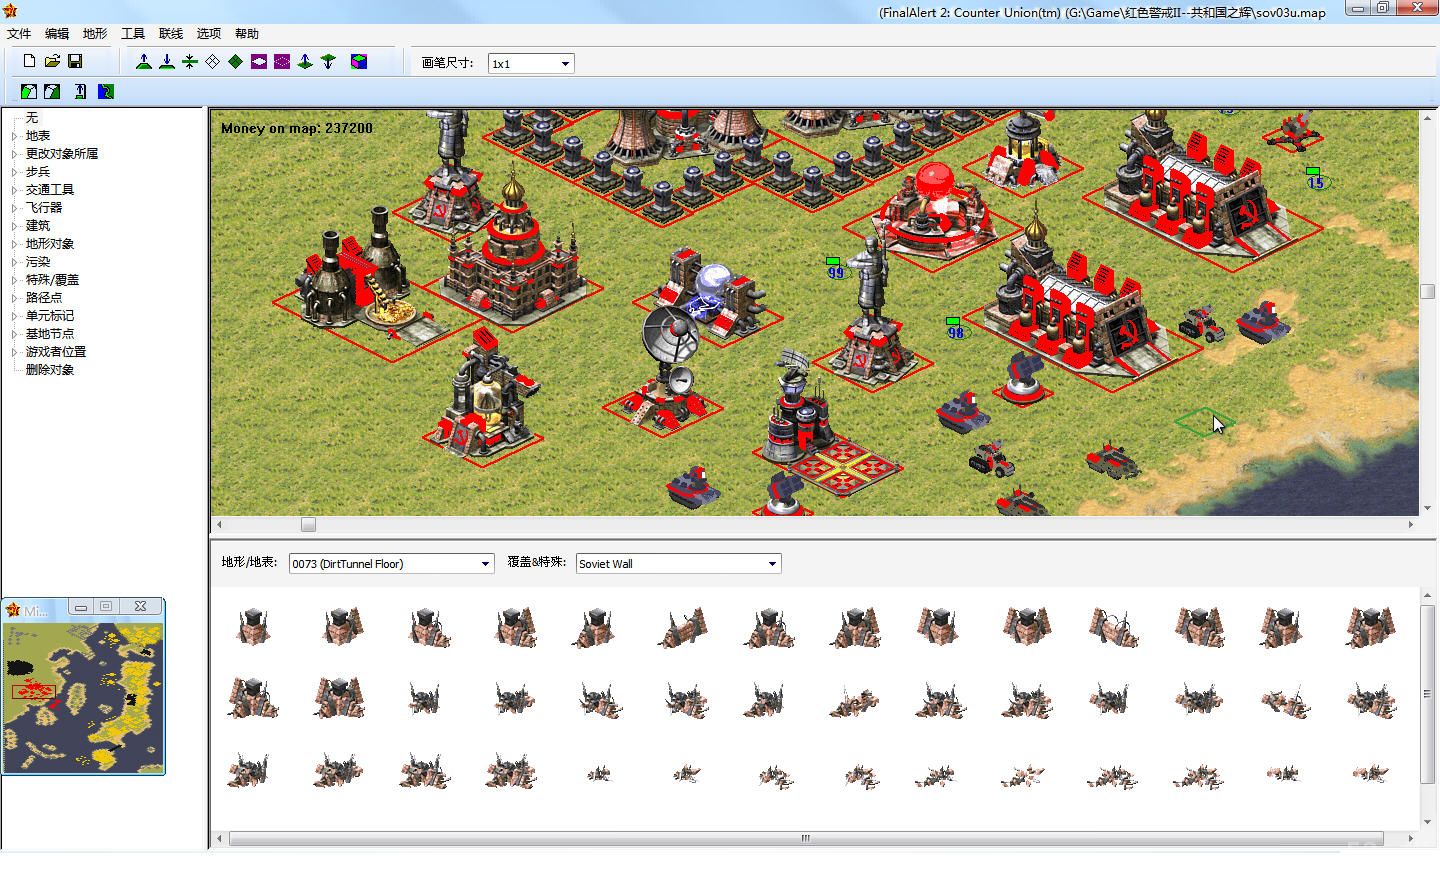Click the map view vertical scrollbar thumb
This screenshot has width=1440, height=870.
(x=1427, y=292)
